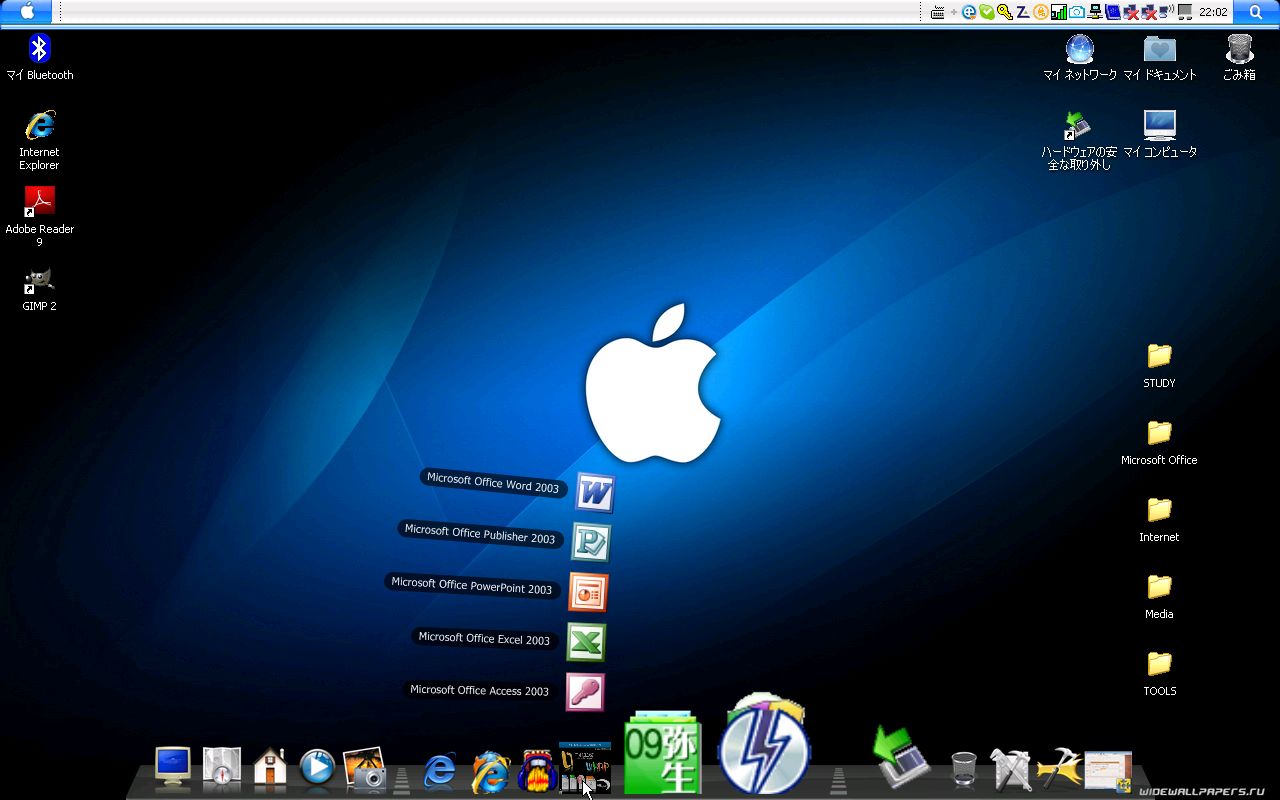Open the photo and camera dock icon
1280x800 pixels.
[x=365, y=769]
